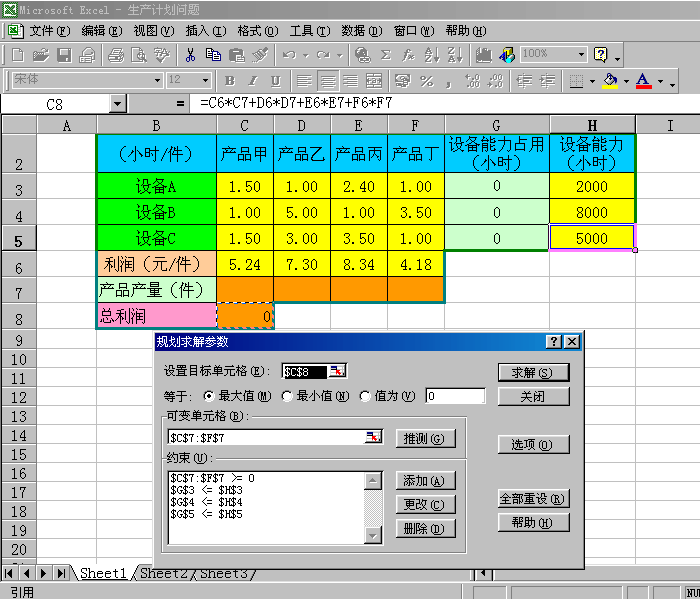This screenshot has height=599, width=700.
Task: Open the 插入 menu
Action: (x=205, y=31)
